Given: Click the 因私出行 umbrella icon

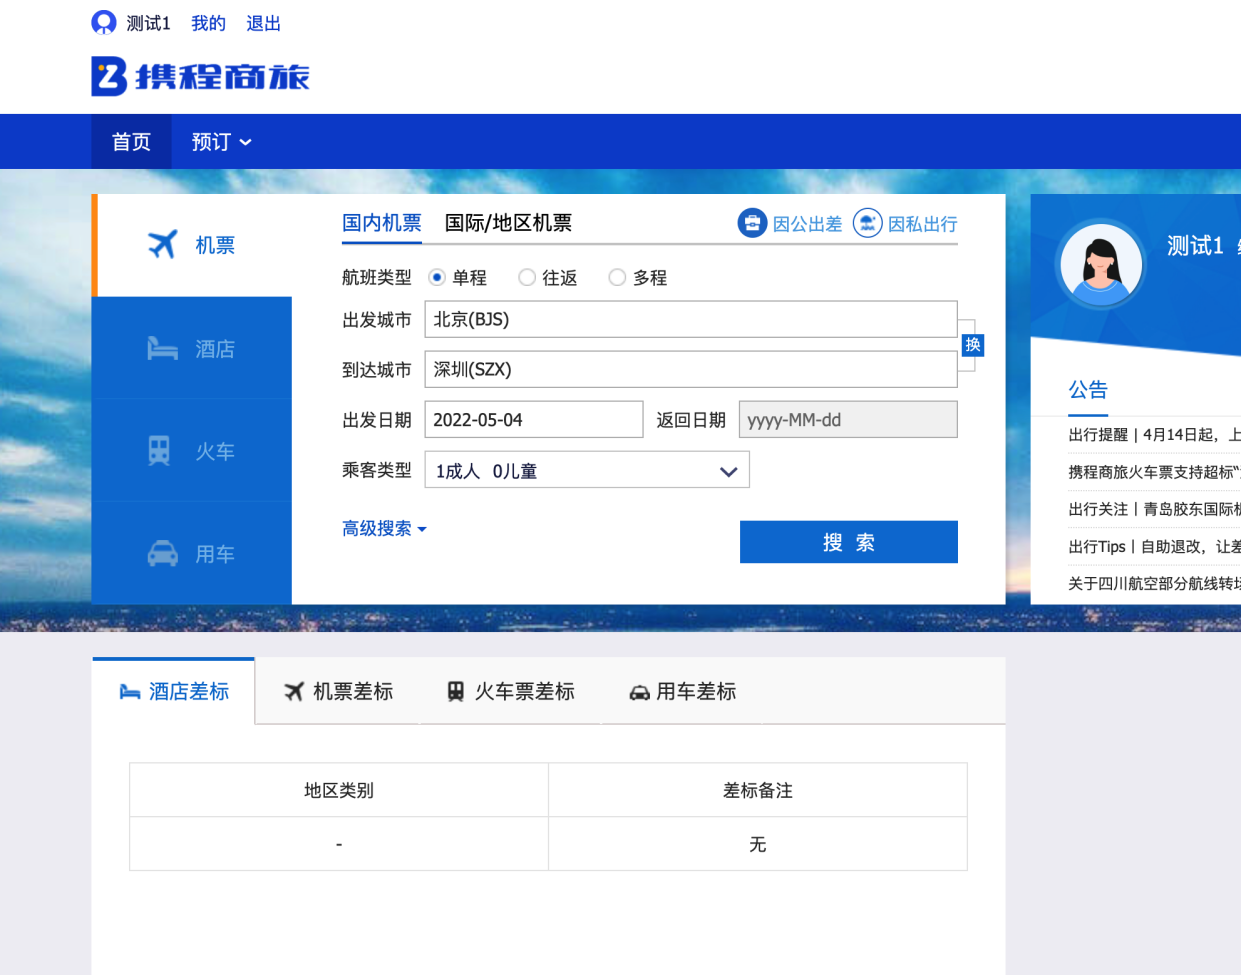Looking at the screenshot, I should [867, 223].
